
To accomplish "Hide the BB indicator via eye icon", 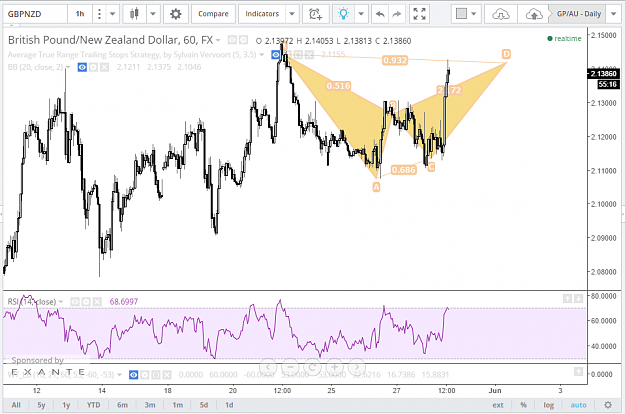I will (82, 67).
